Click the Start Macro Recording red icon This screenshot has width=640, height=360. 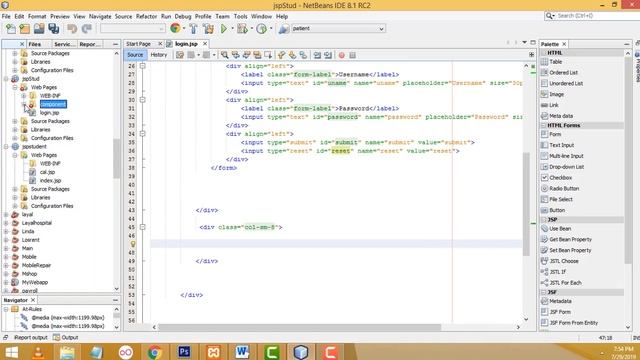coord(342,55)
